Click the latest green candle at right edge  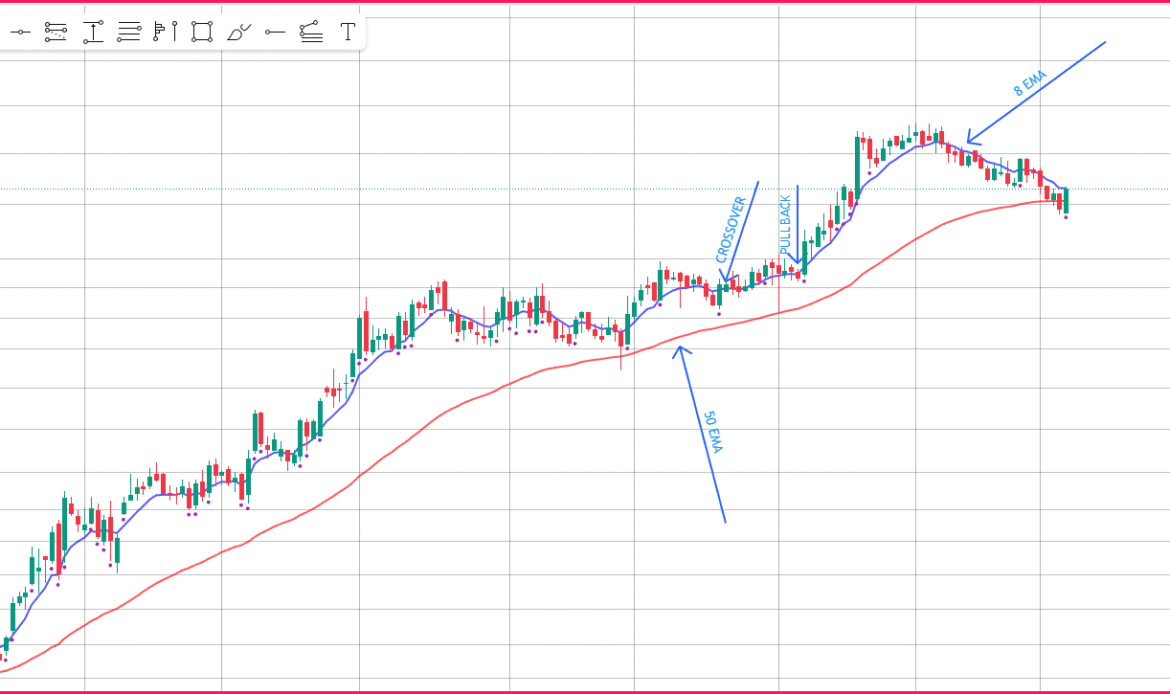1066,200
